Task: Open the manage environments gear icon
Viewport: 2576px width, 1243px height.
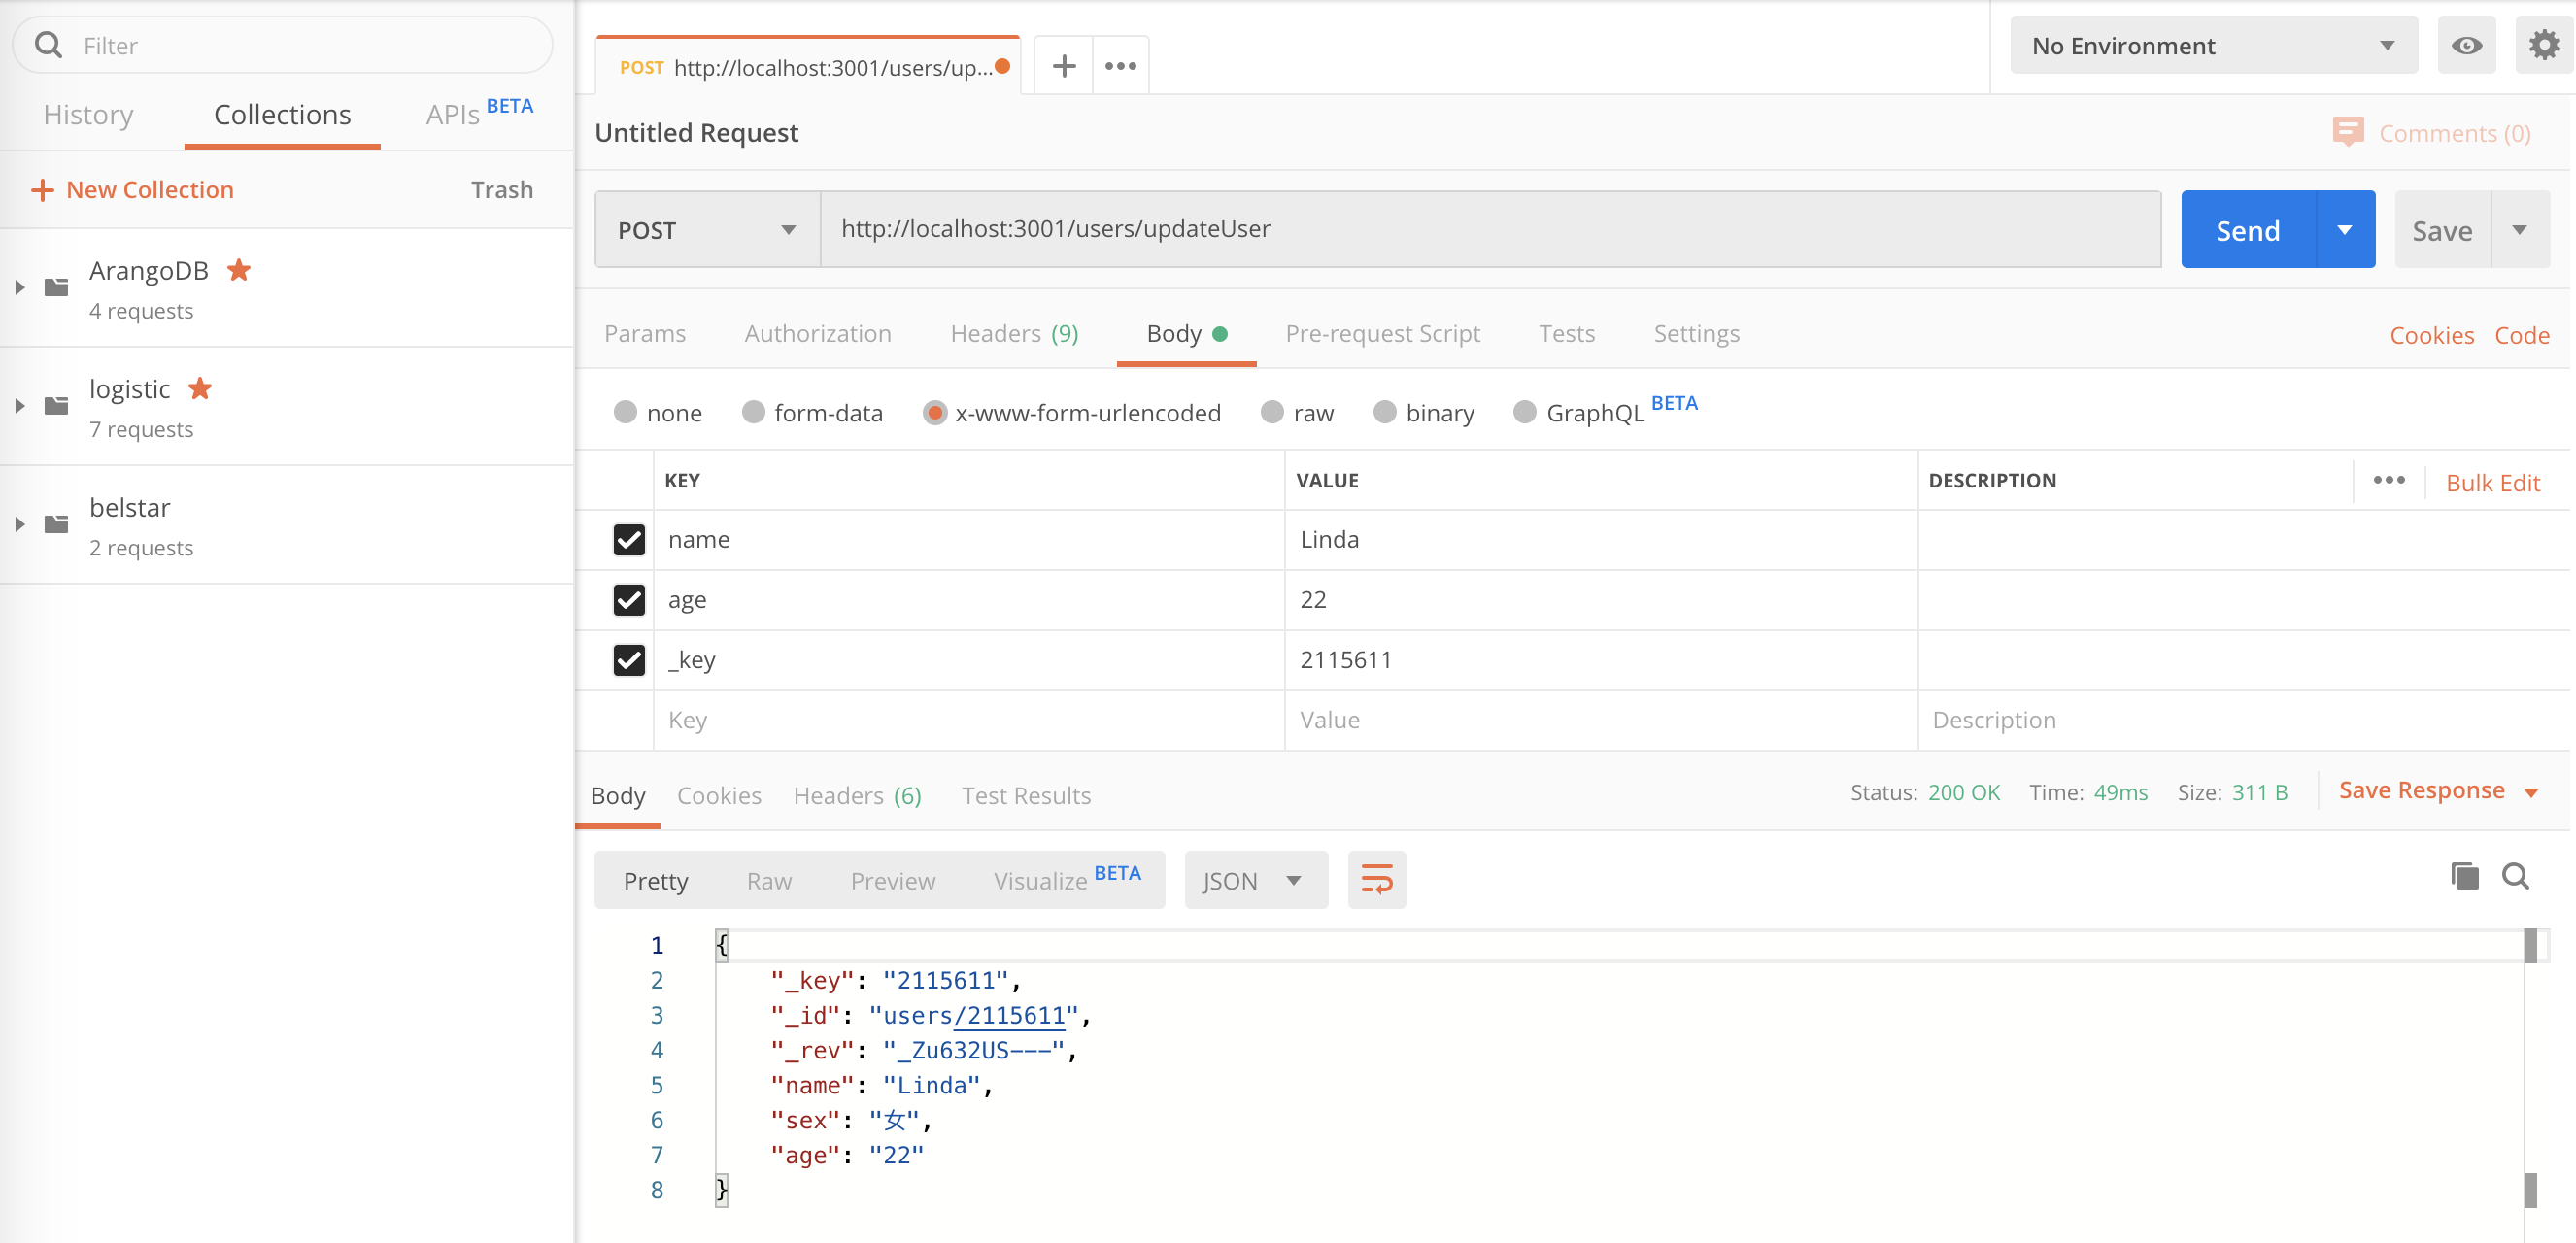Action: click(x=2543, y=46)
